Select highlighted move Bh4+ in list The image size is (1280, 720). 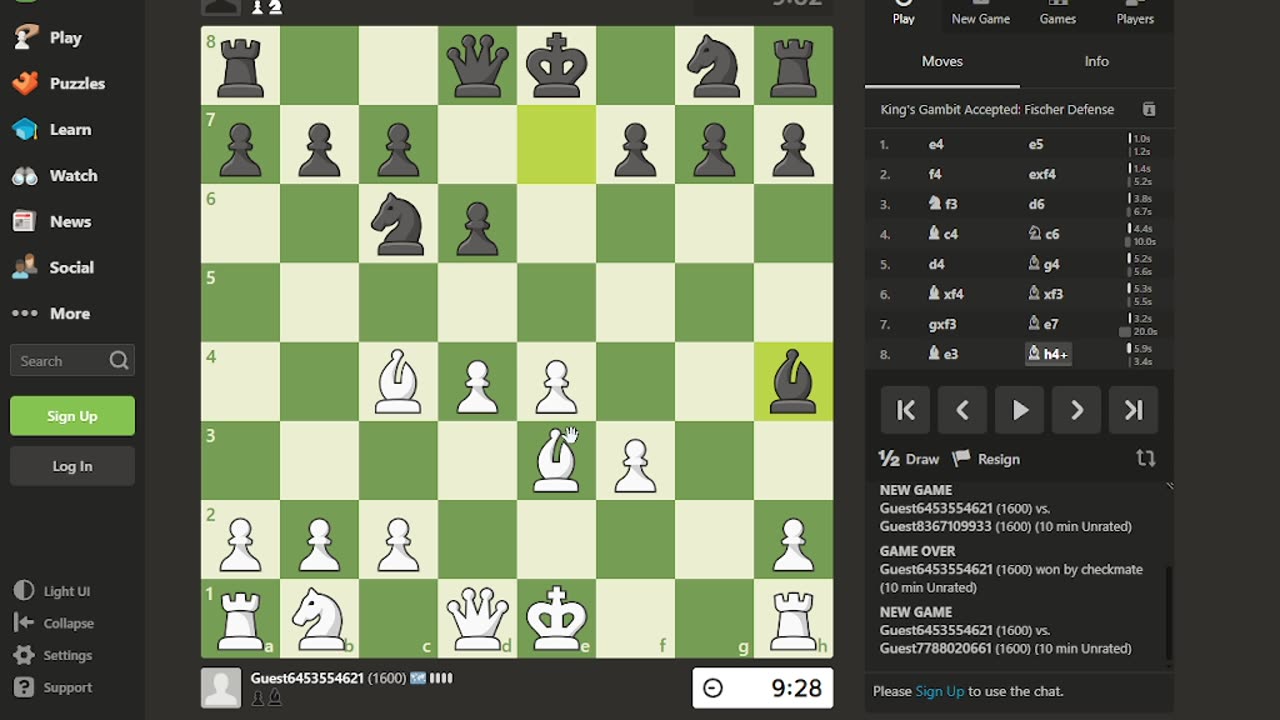click(1048, 354)
